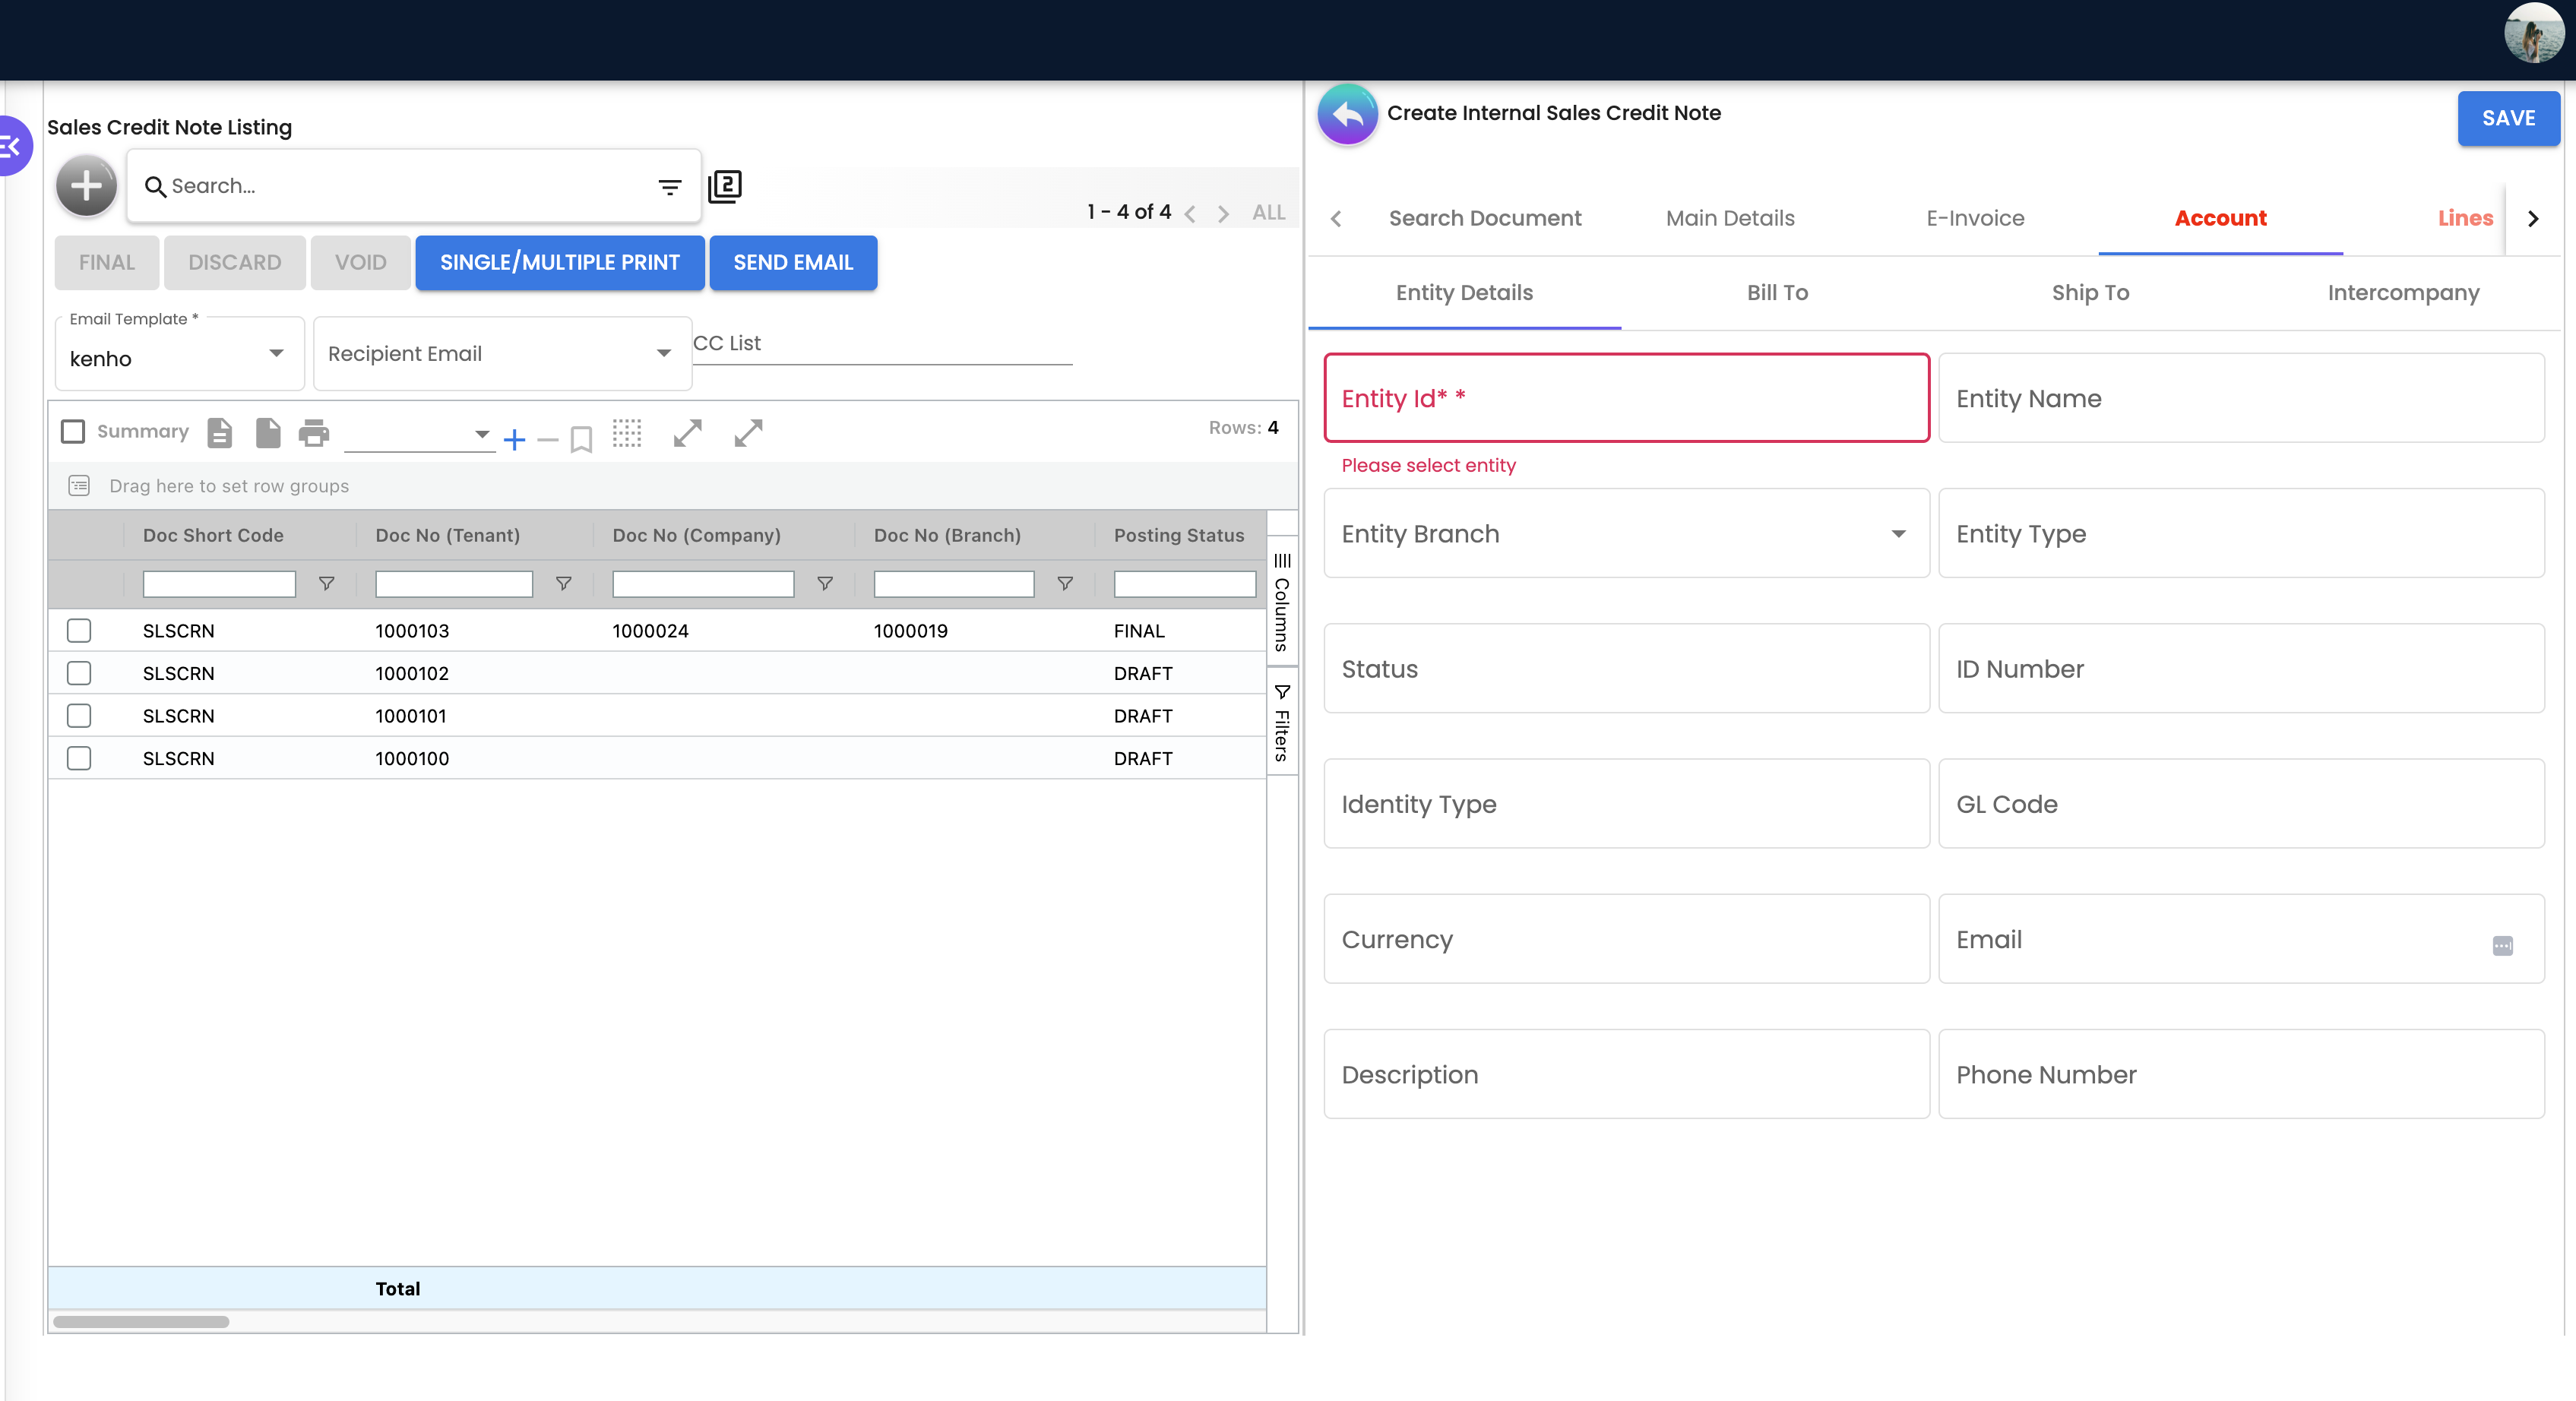Select checkbox for row 1000102
2576x1401 pixels.
pyautogui.click(x=79, y=673)
